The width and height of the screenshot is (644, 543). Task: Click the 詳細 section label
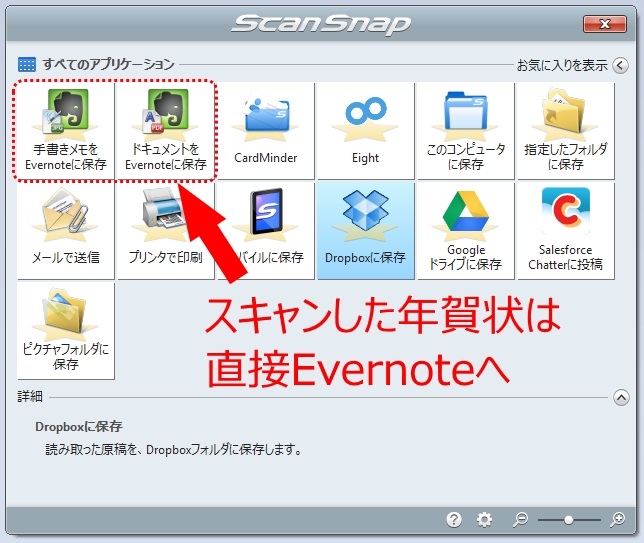click(x=30, y=396)
